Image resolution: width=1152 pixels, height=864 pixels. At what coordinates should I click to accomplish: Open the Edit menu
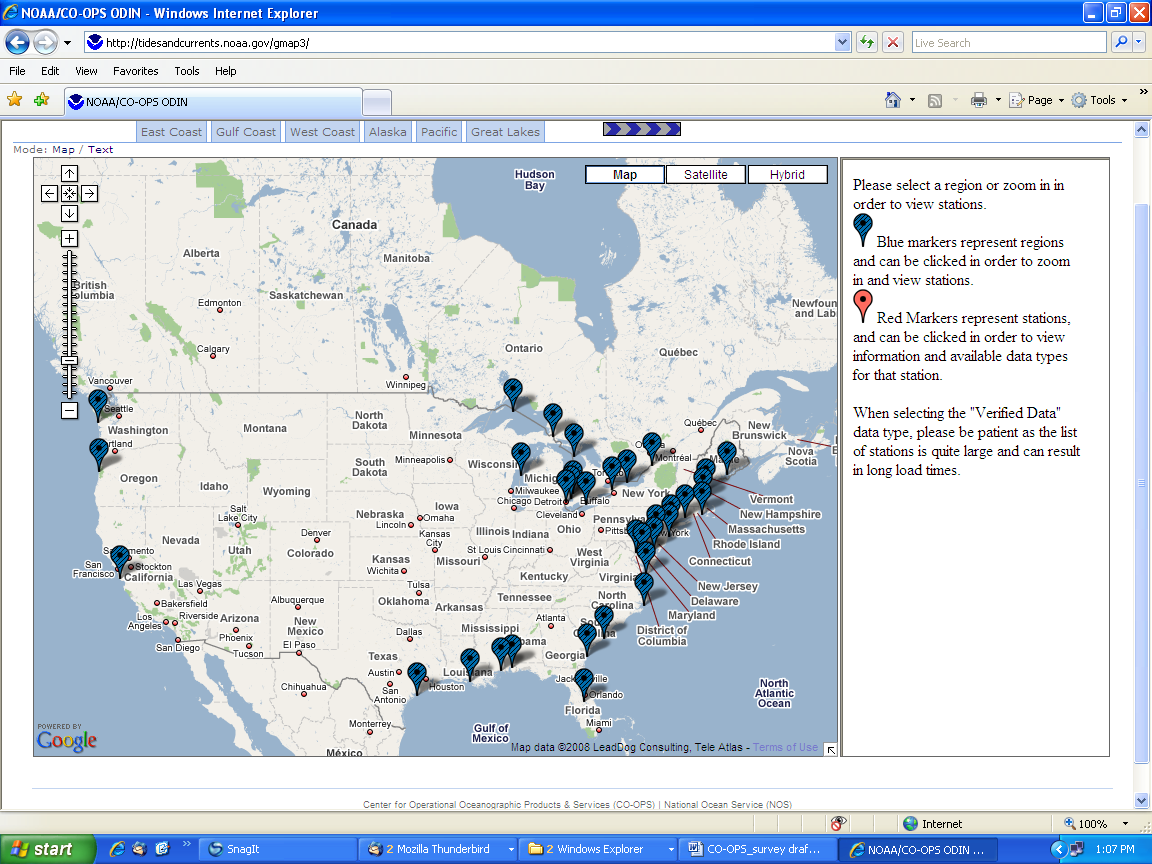pos(50,71)
